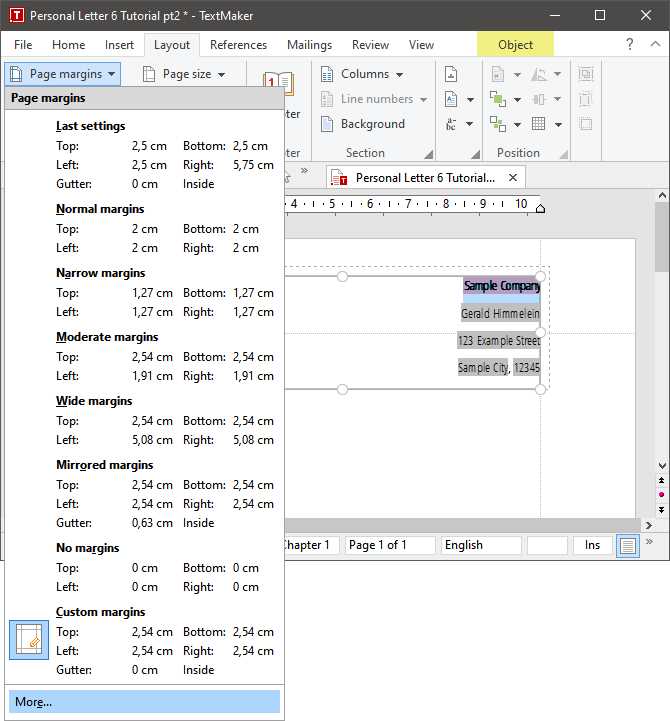Click the Personal Letter 6 Tutorial document tab
The height and width of the screenshot is (721, 670).
(x=425, y=177)
